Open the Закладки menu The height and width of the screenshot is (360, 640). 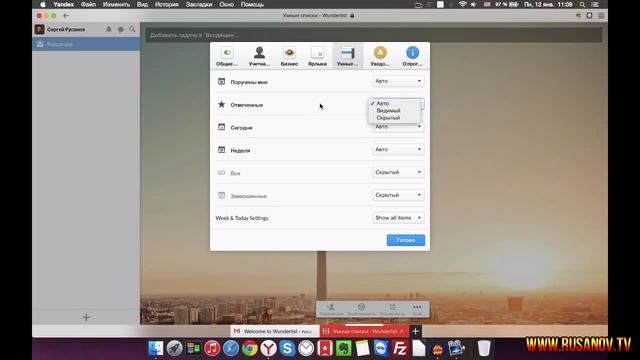199,4
